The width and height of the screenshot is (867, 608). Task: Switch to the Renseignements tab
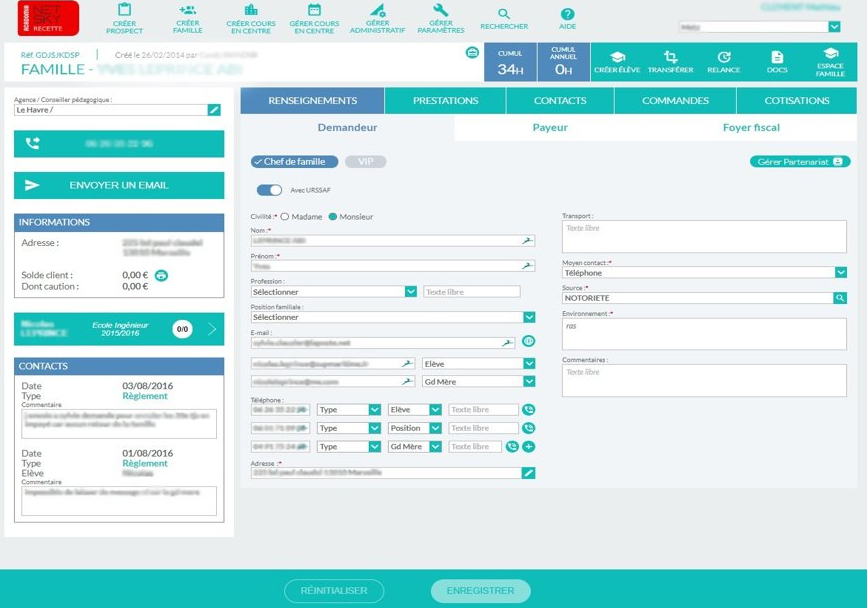[x=312, y=101]
